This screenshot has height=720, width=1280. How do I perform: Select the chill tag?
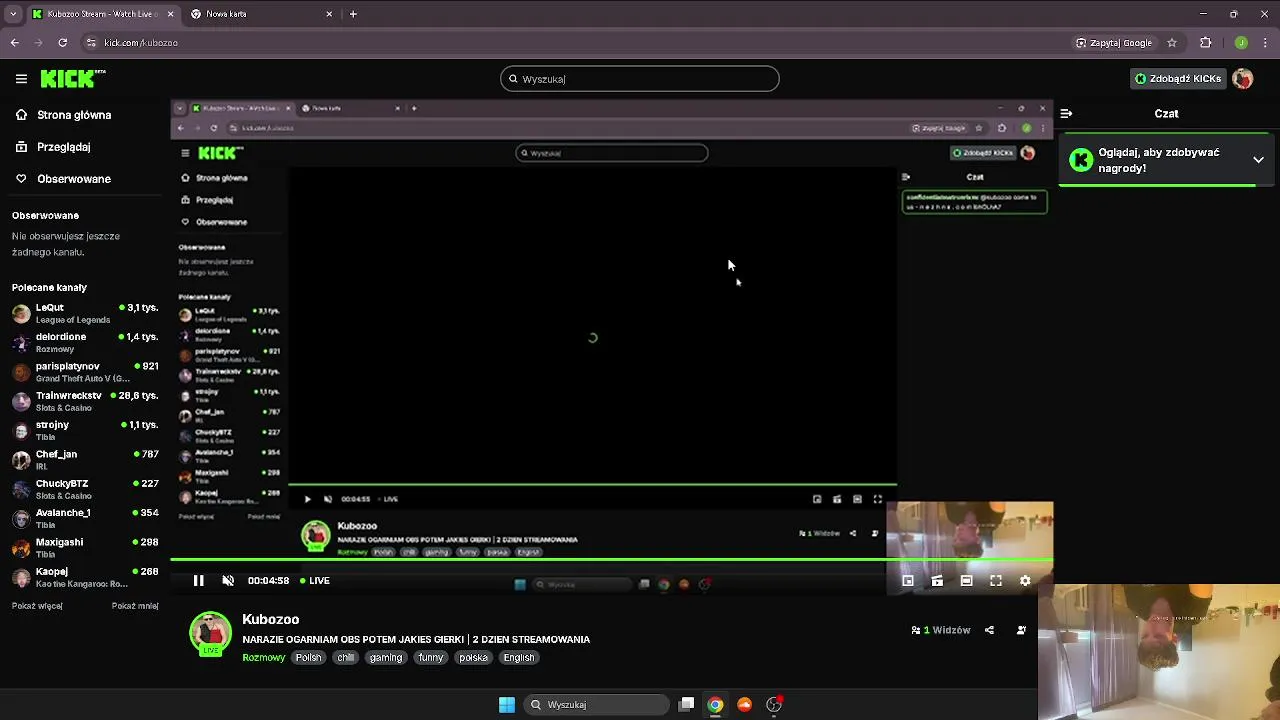click(x=346, y=658)
